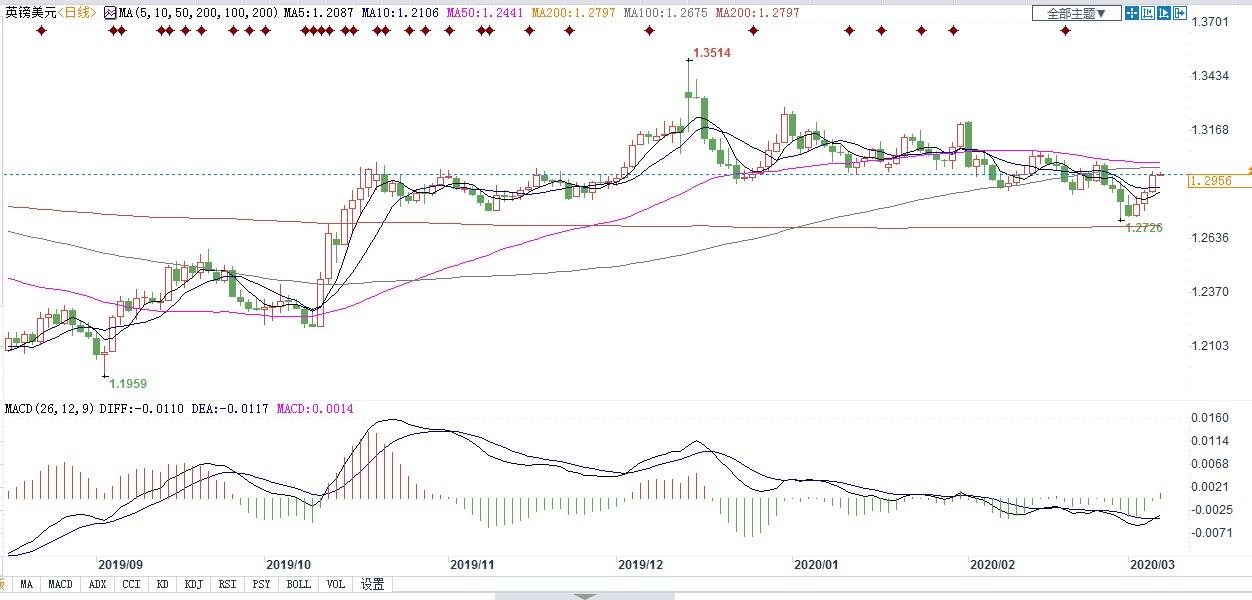
Task: Select the BOLL indicator tab
Action: [298, 584]
